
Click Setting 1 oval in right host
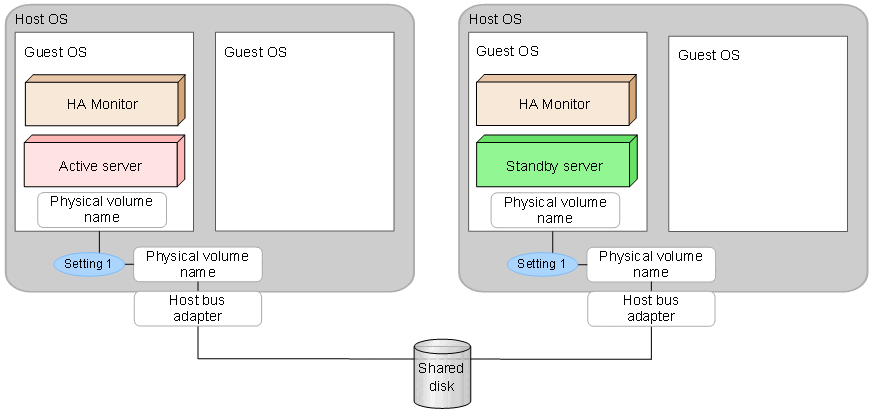click(541, 264)
